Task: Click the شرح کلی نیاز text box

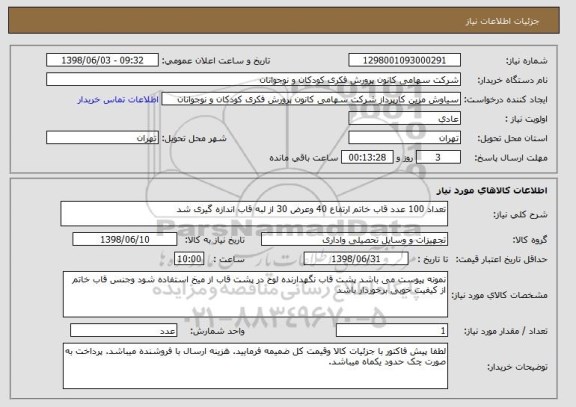Action: 254,214
